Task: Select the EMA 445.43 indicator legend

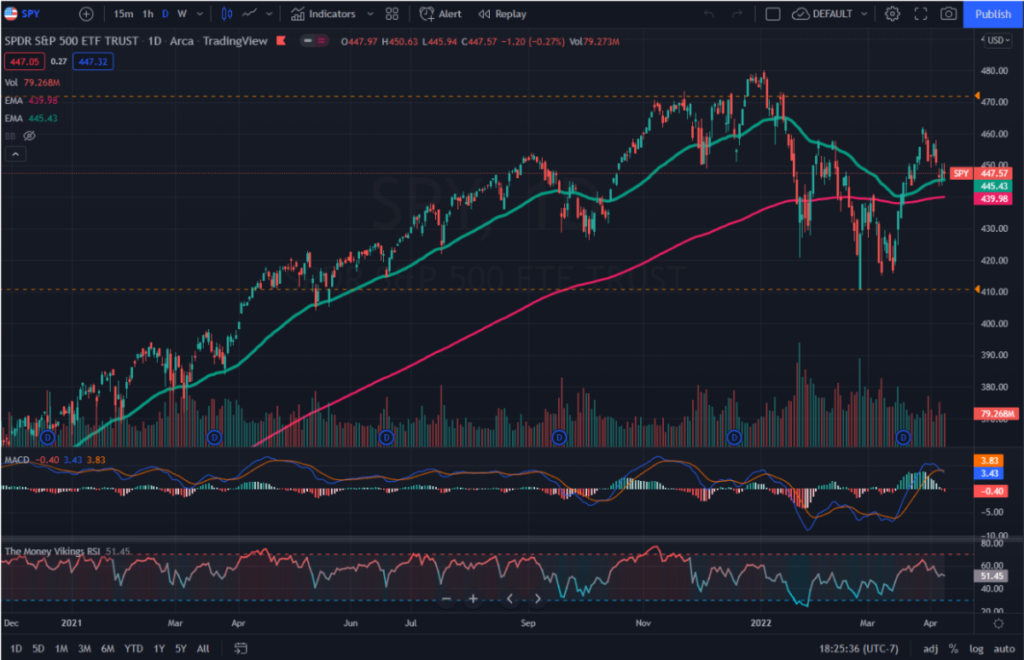Action: click(31, 118)
